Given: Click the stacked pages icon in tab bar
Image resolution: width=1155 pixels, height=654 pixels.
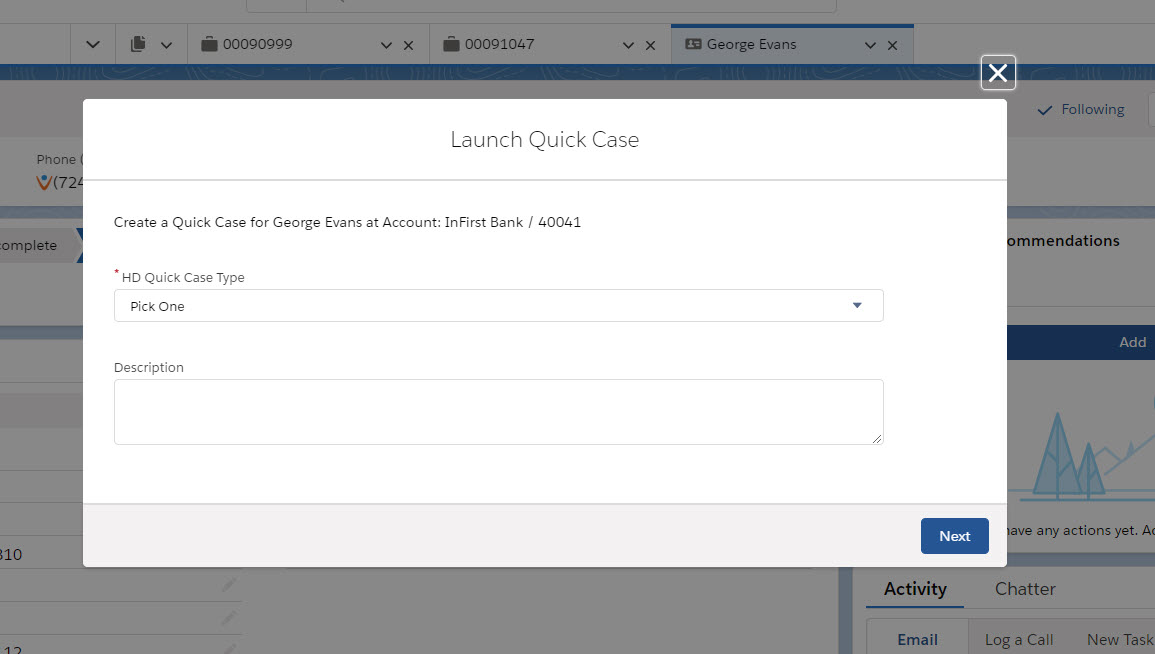Looking at the screenshot, I should click(x=139, y=45).
